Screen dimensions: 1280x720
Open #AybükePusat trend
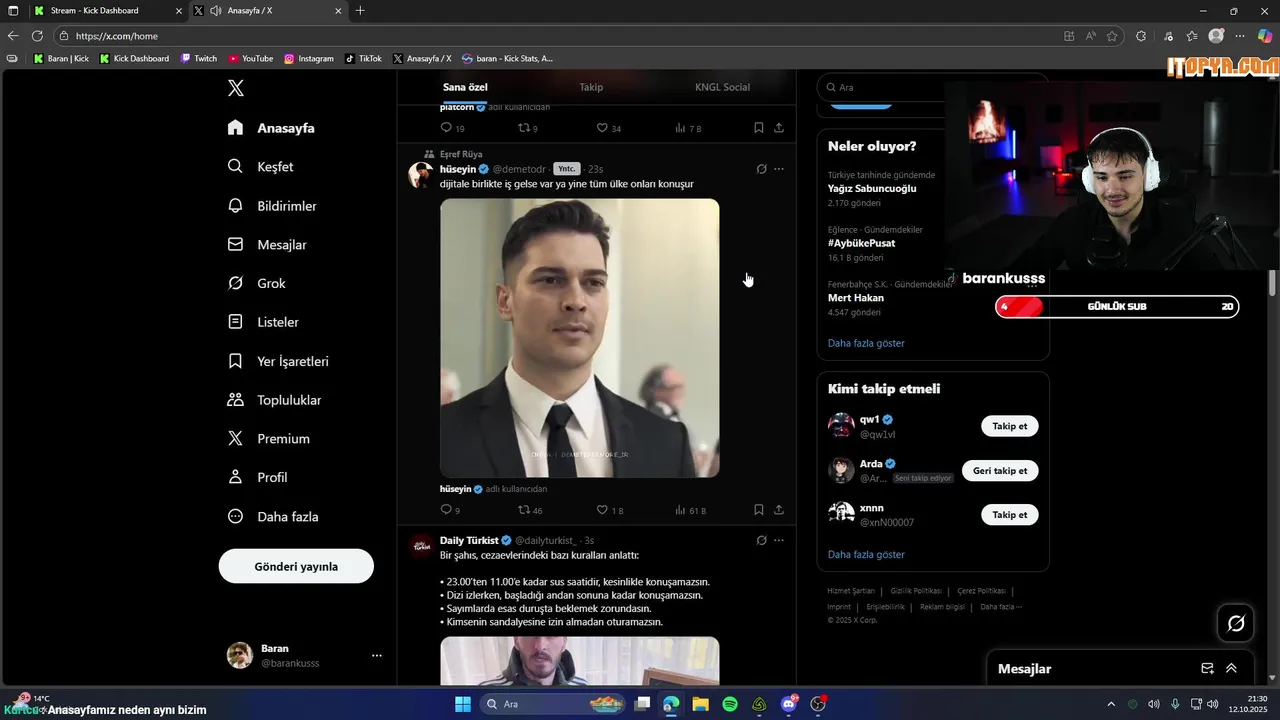tap(861, 243)
